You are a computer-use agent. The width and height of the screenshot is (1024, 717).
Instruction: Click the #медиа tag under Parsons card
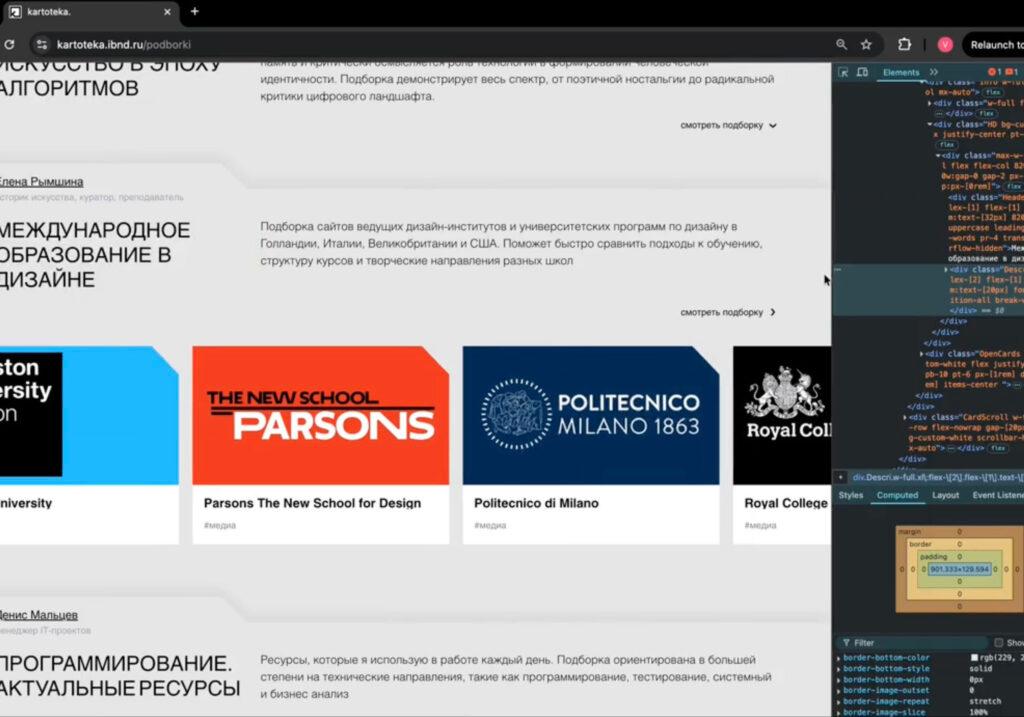point(219,525)
